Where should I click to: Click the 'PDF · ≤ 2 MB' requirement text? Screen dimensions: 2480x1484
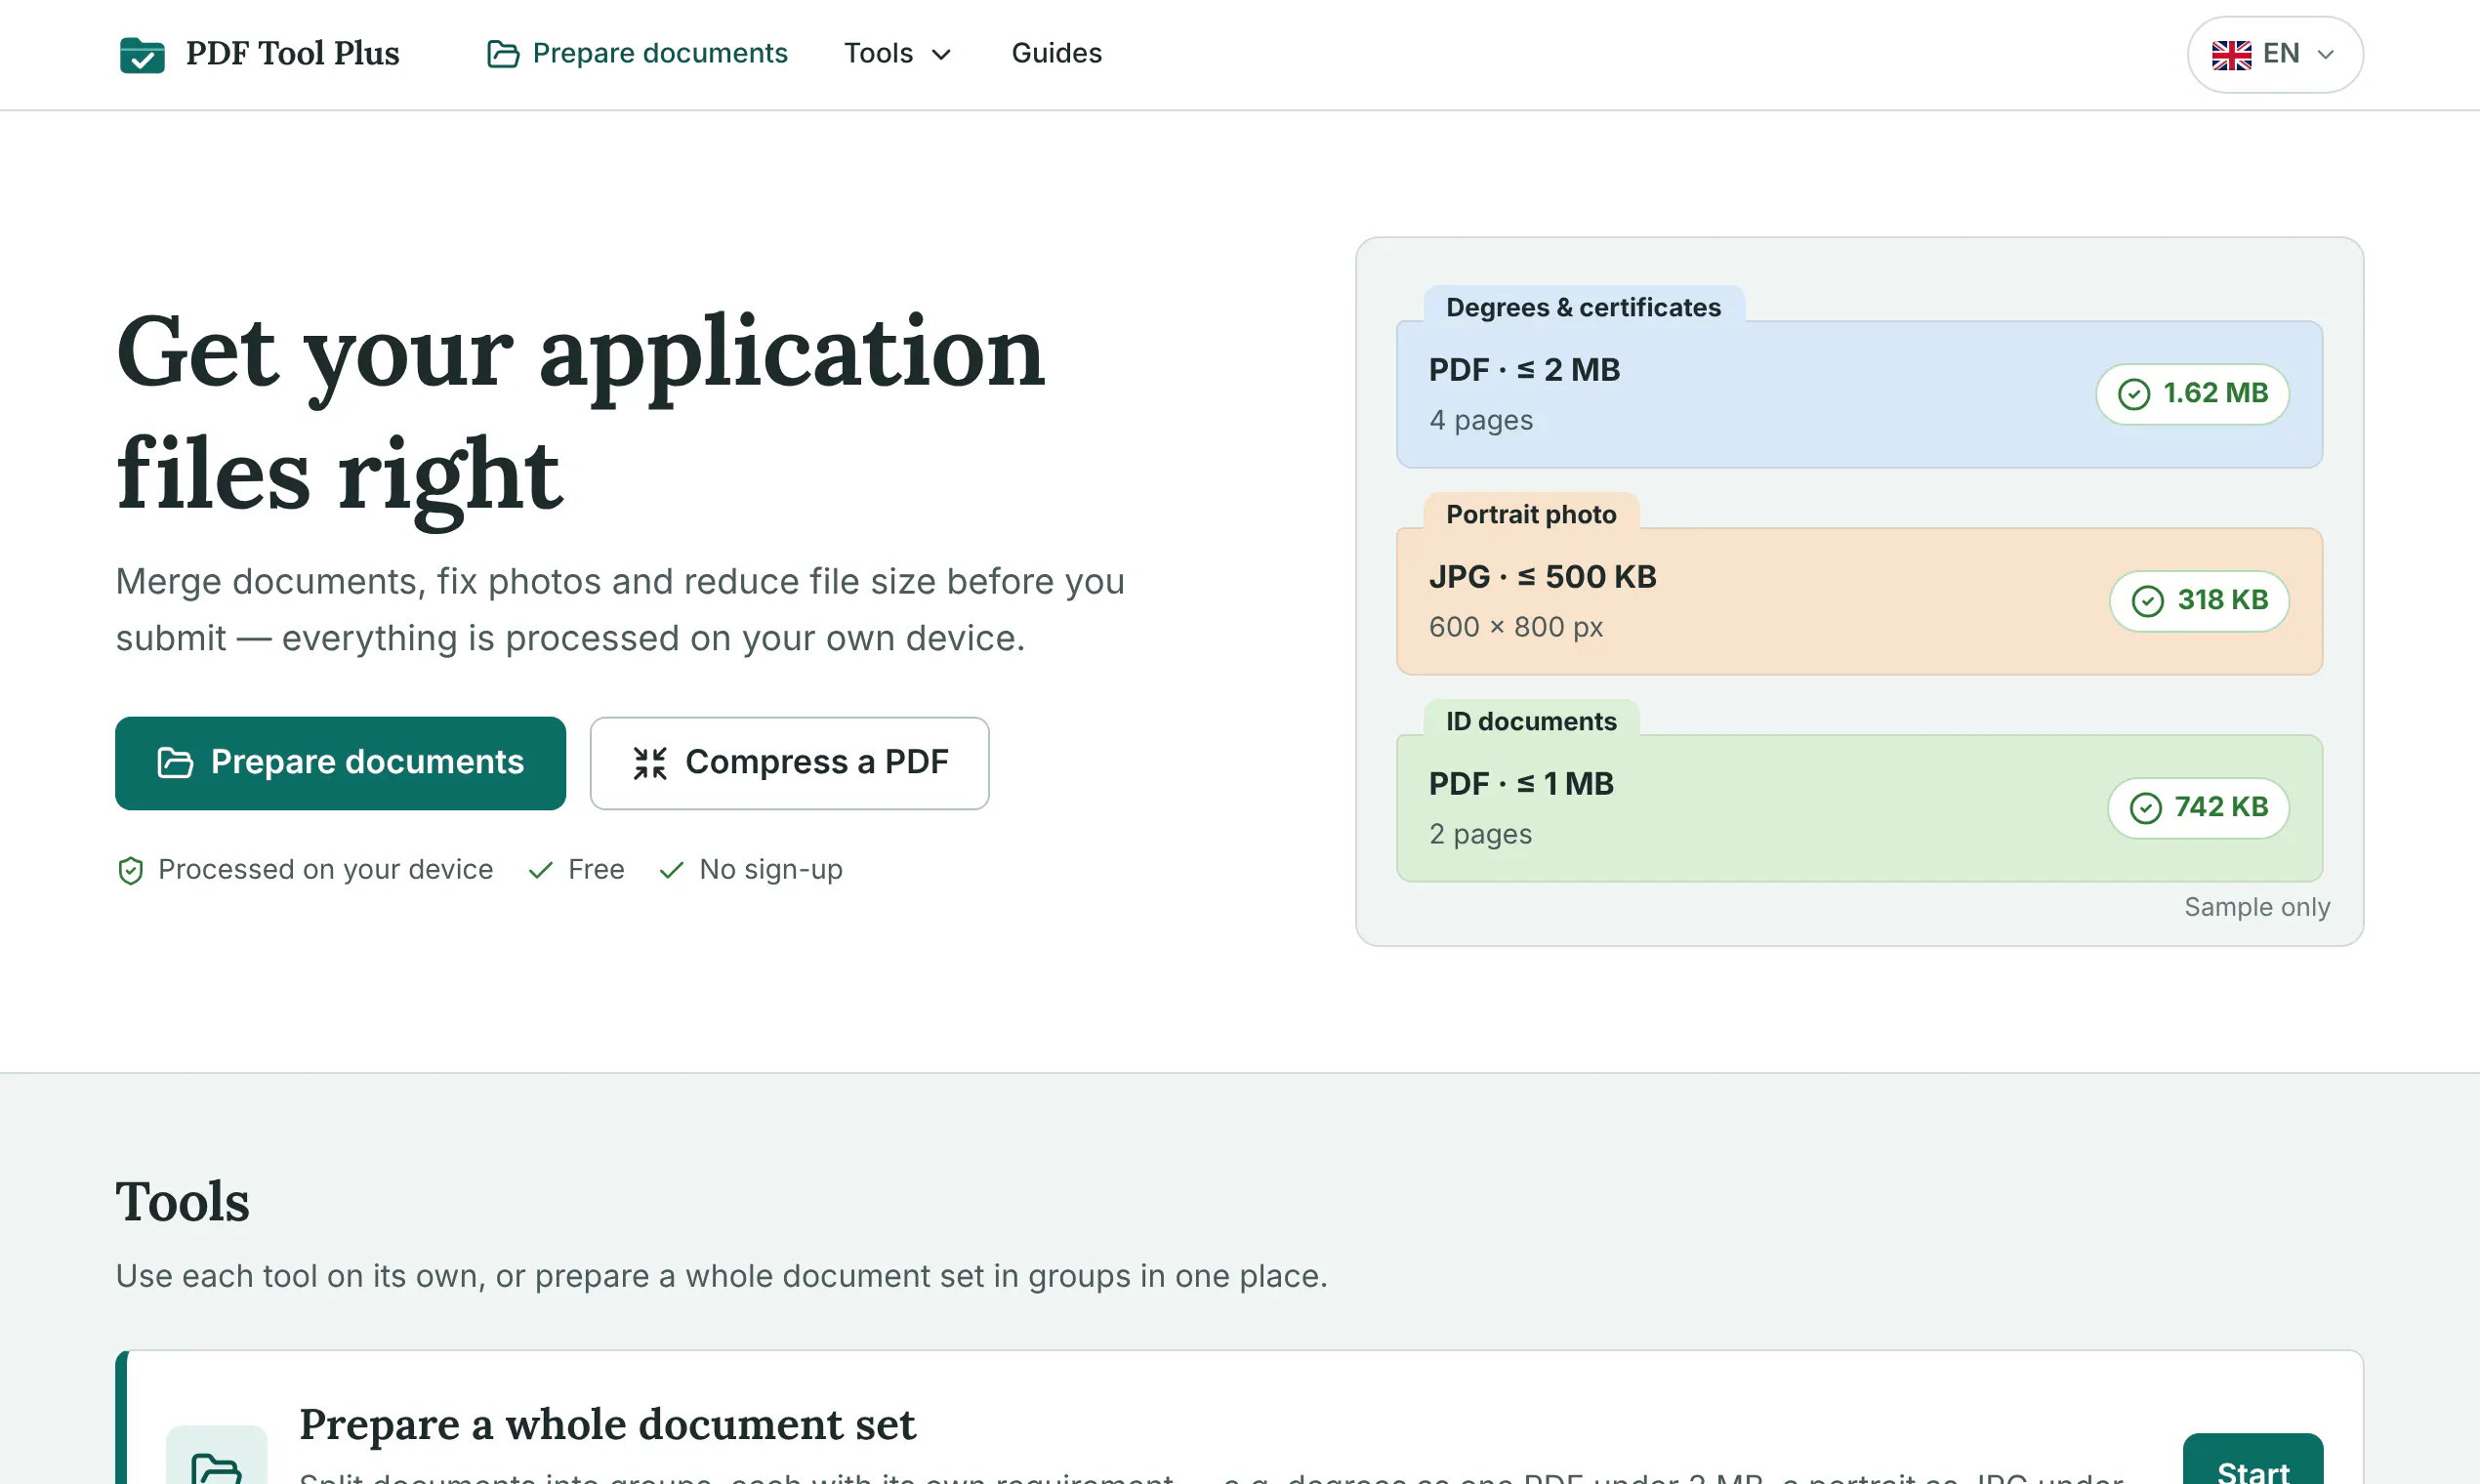tap(1524, 369)
